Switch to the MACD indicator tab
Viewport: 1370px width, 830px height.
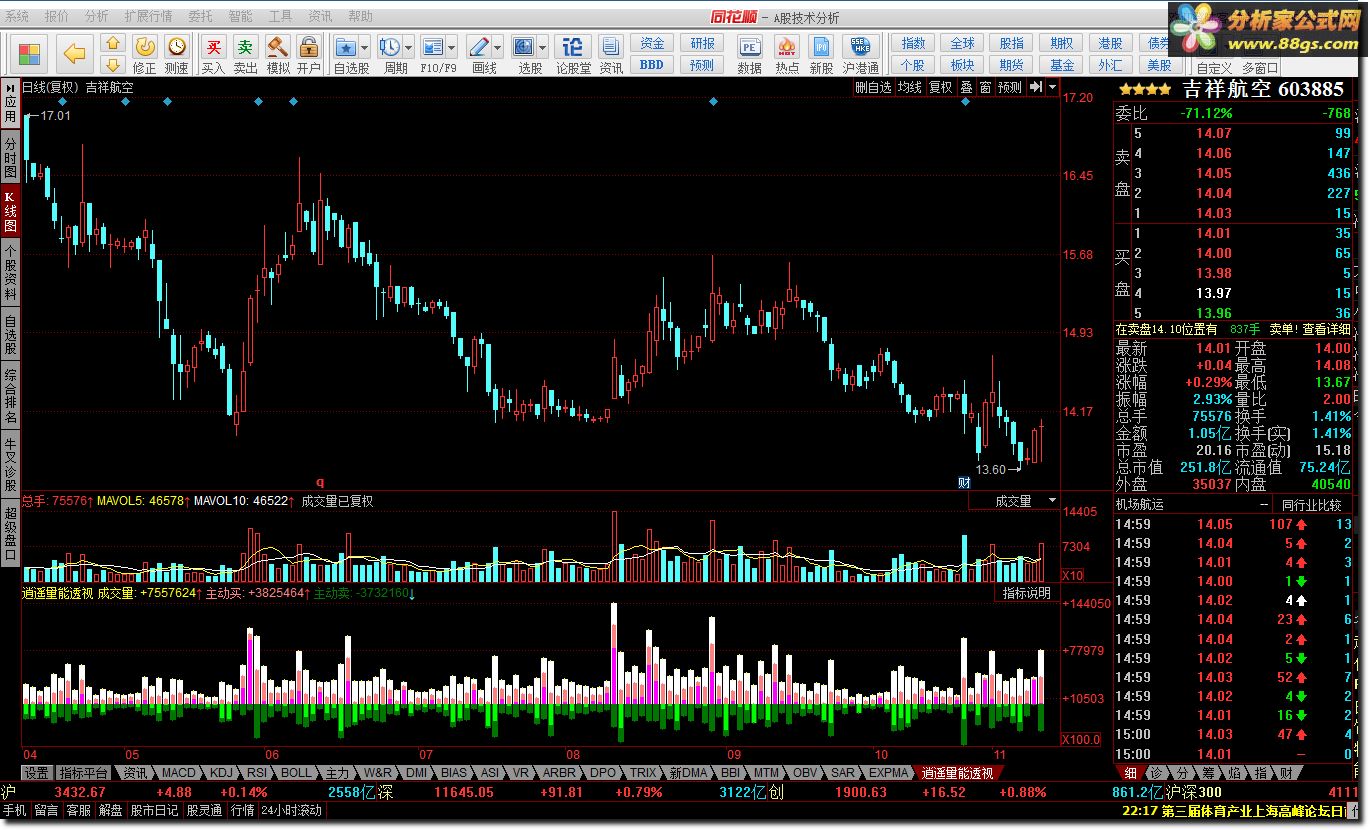(x=179, y=773)
